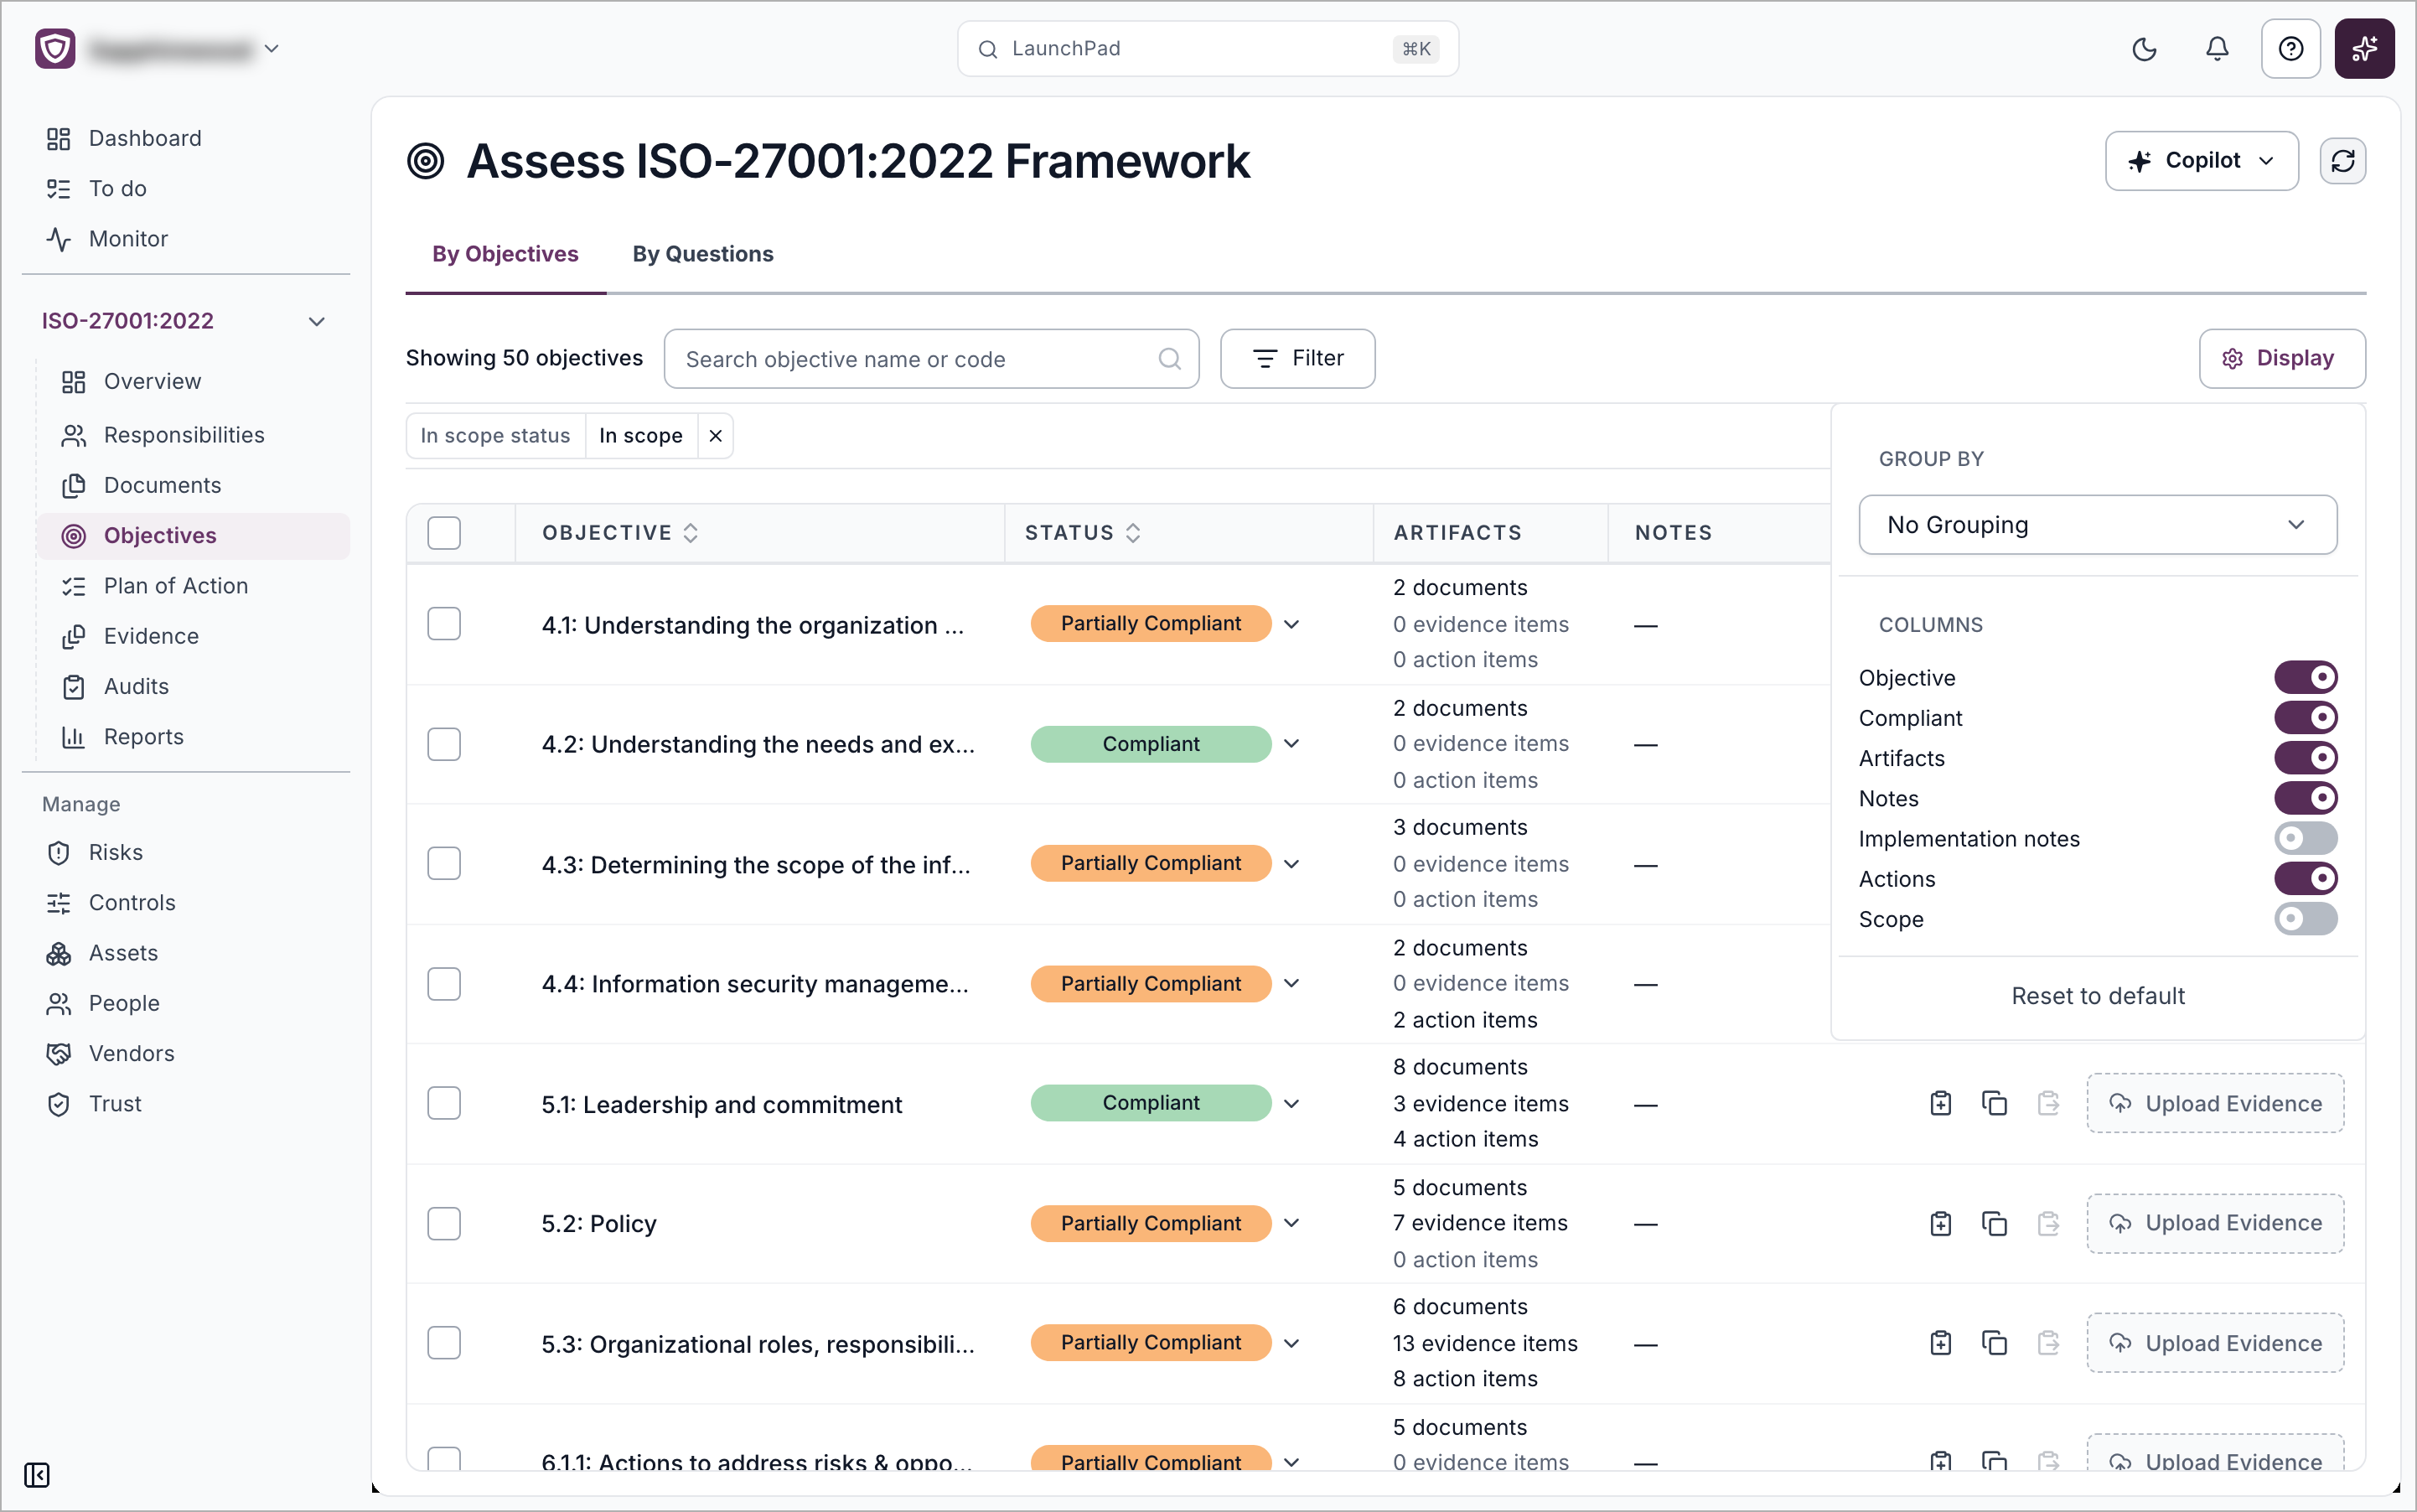Expand the Copilot dropdown button
2417x1512 pixels.
click(x=2201, y=161)
